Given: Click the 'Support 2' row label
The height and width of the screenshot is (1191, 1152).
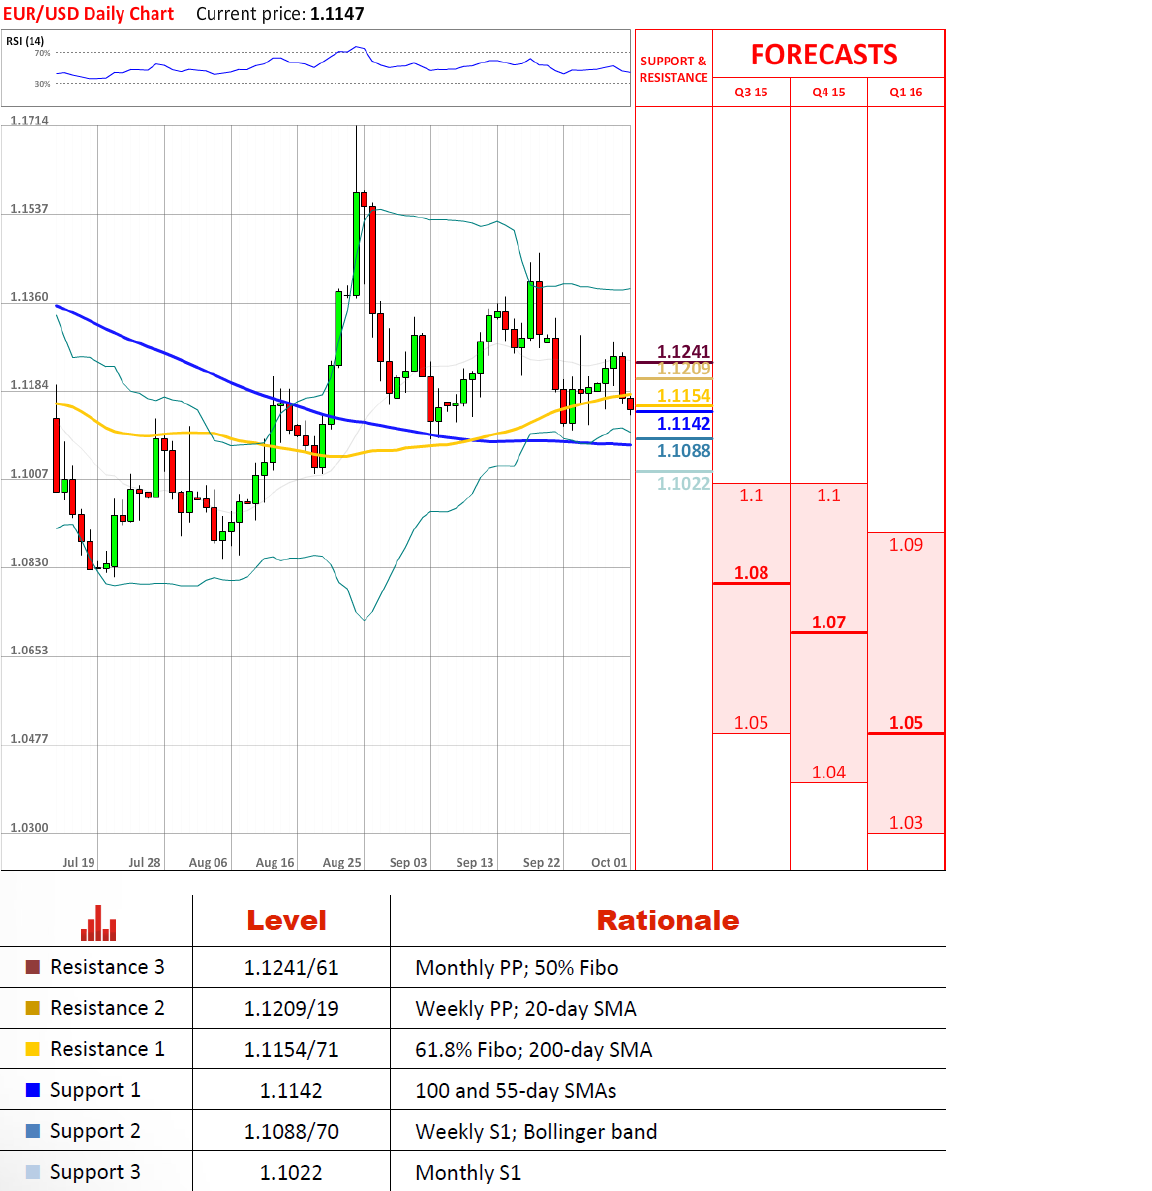Looking at the screenshot, I should [95, 1132].
